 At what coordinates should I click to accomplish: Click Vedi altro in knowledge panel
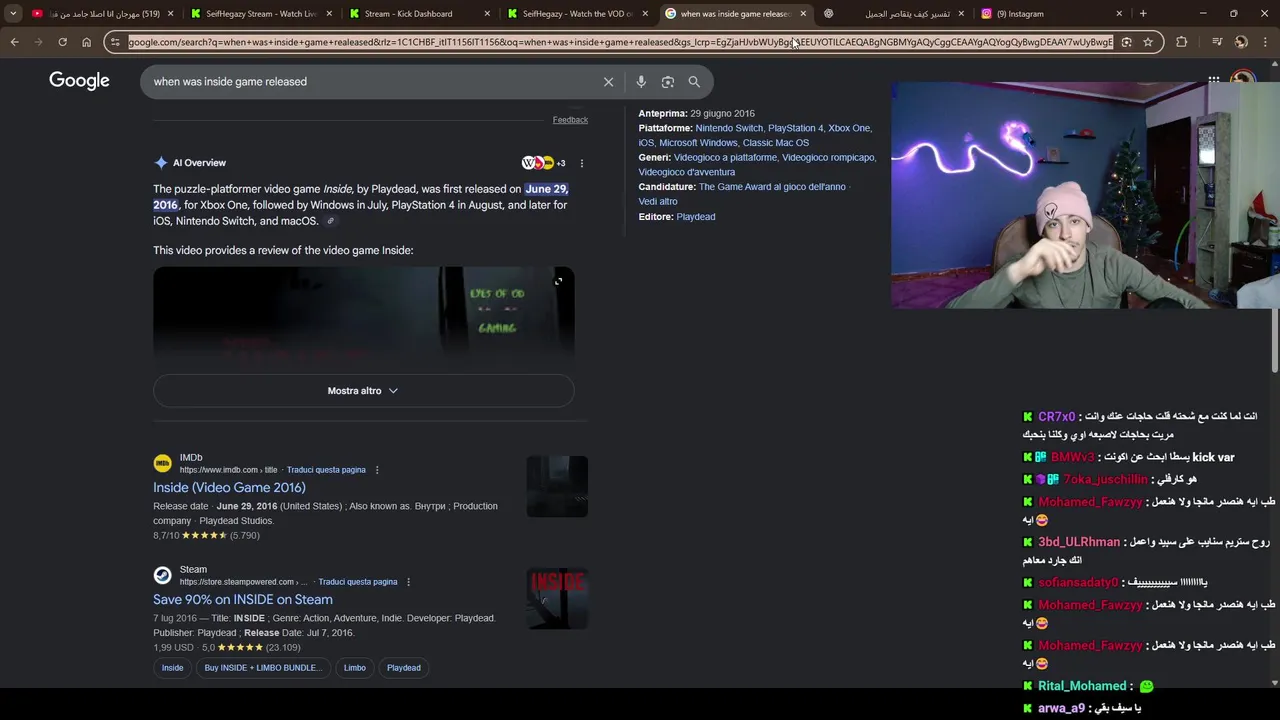tap(658, 202)
